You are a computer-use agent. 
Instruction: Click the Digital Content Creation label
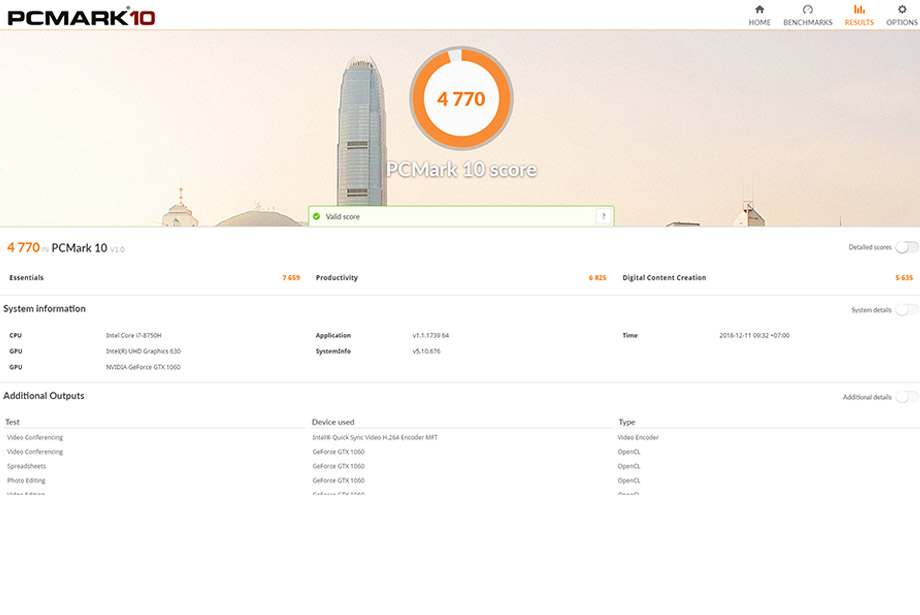[x=664, y=278]
